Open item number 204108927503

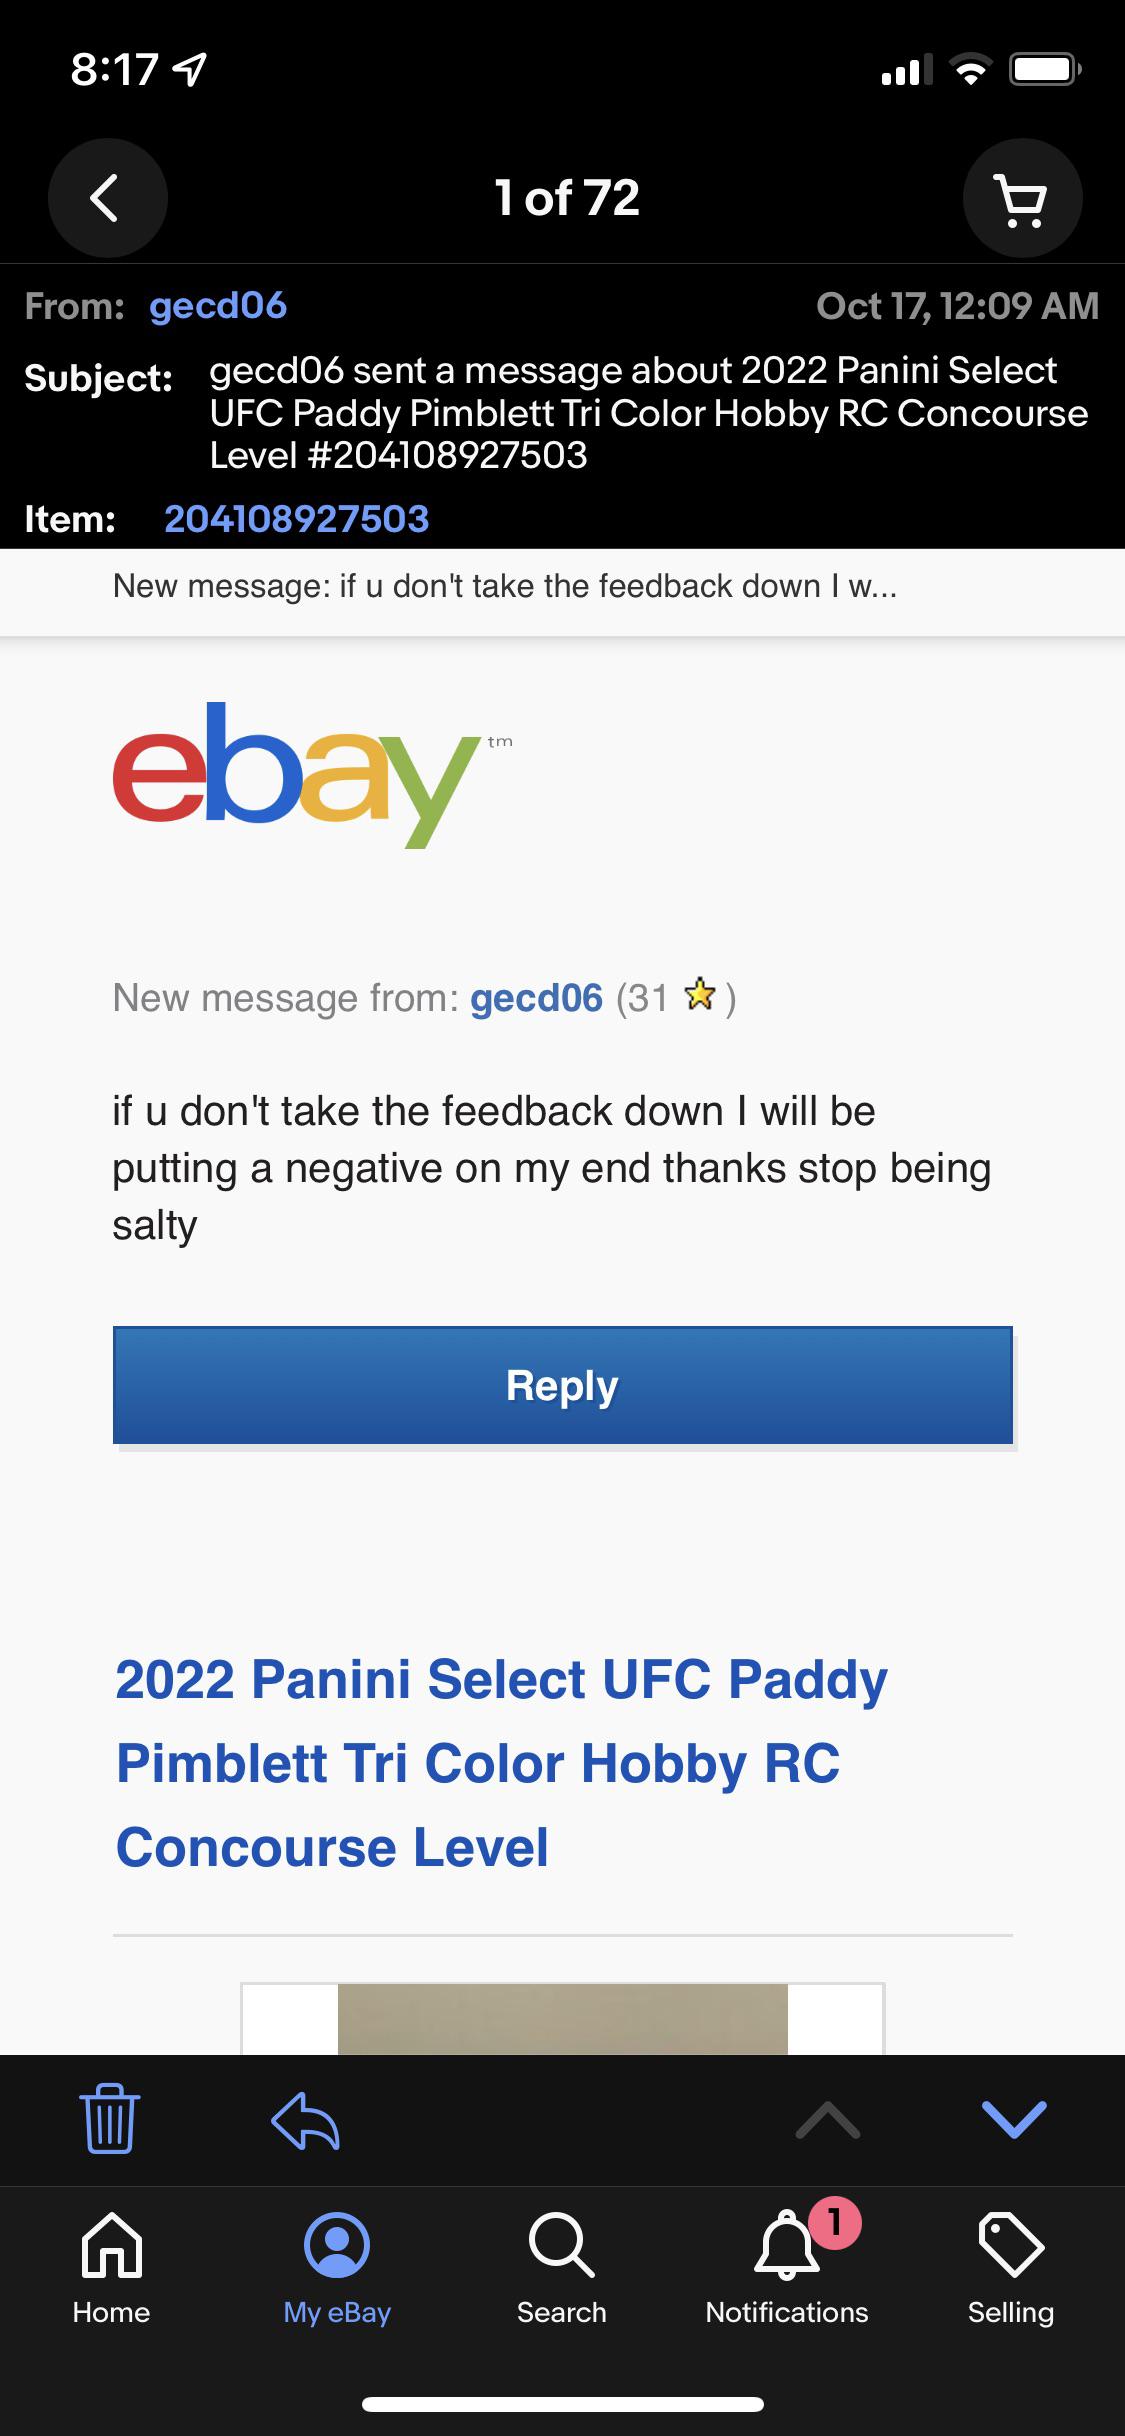(x=295, y=520)
